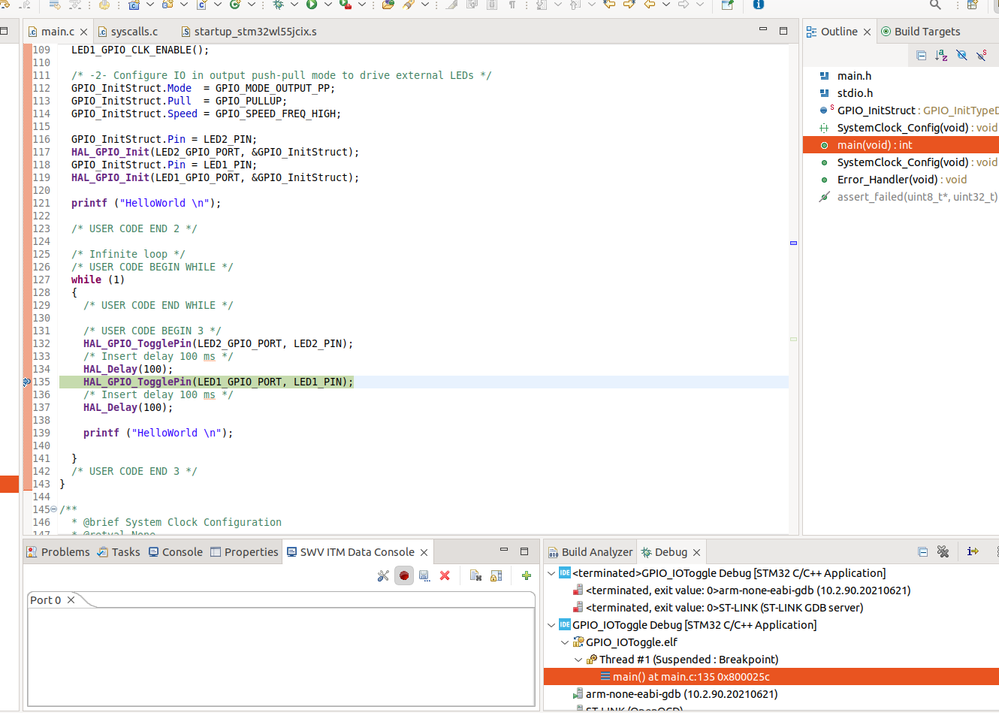Viewport: 999px width, 713px height.
Task: Toggle the code fold marker at line 145
Action: 54,509
